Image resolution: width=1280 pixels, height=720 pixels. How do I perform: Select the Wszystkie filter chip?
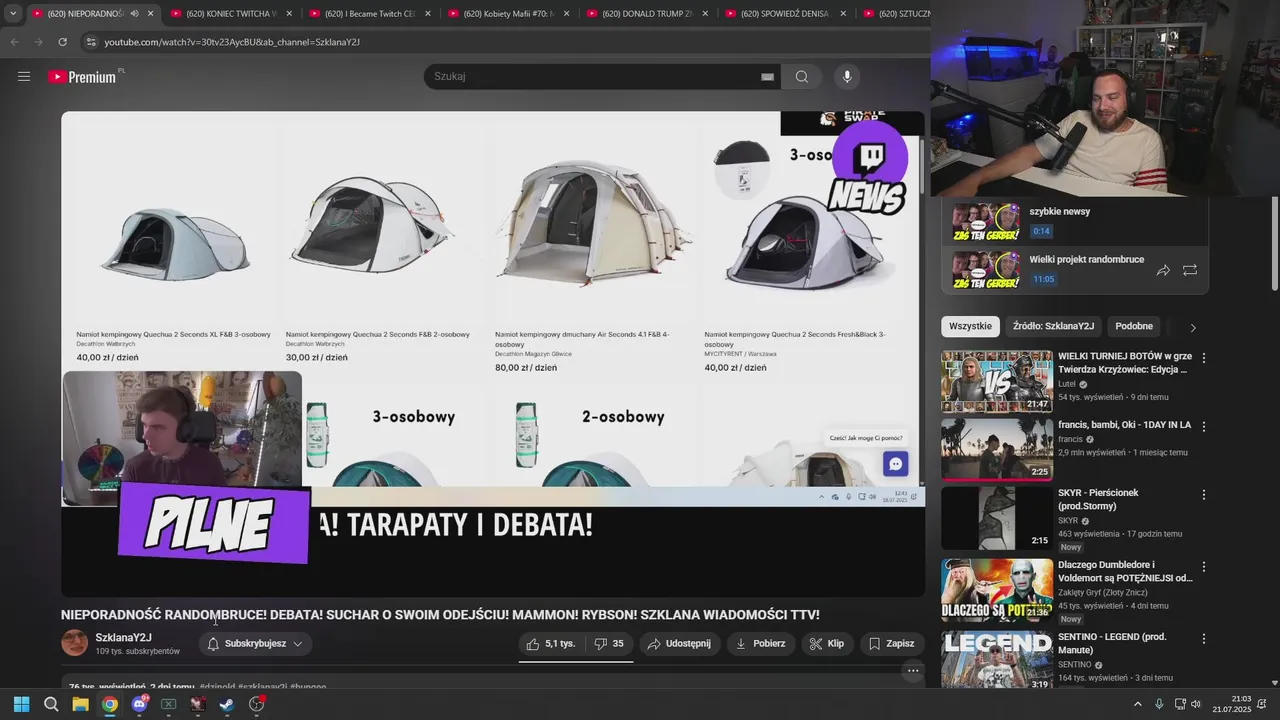970,326
